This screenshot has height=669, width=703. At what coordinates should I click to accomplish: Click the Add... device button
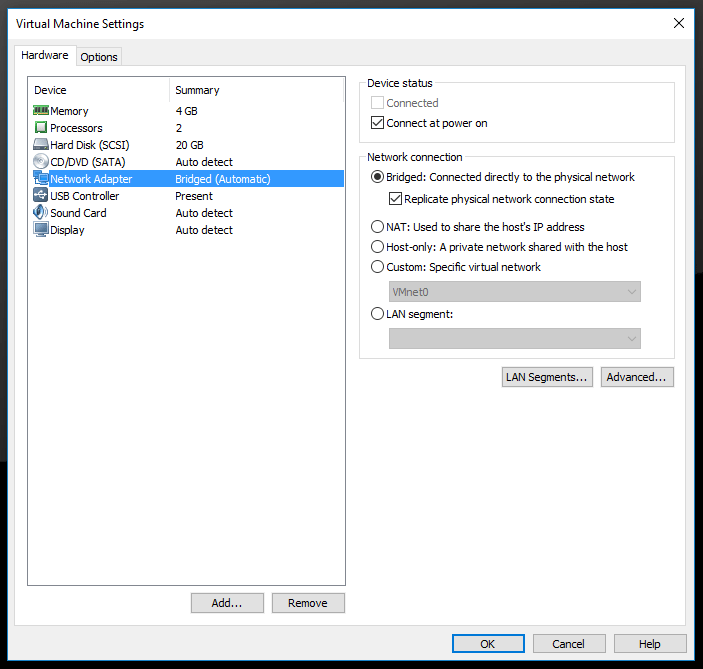[227, 603]
